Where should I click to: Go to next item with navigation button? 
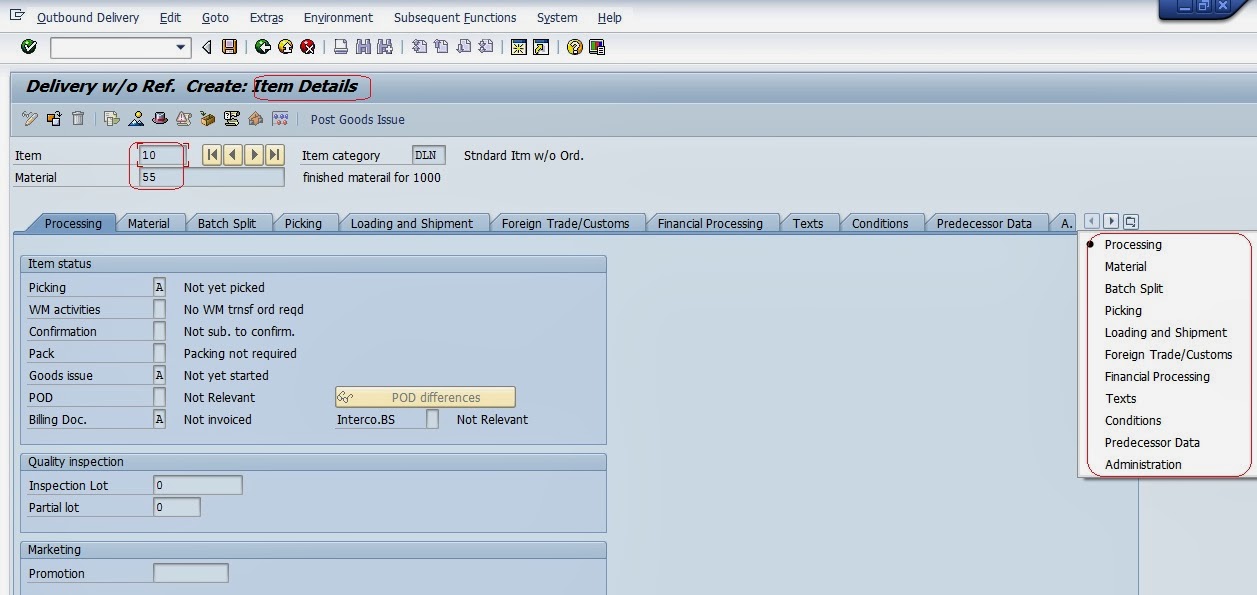click(254, 155)
